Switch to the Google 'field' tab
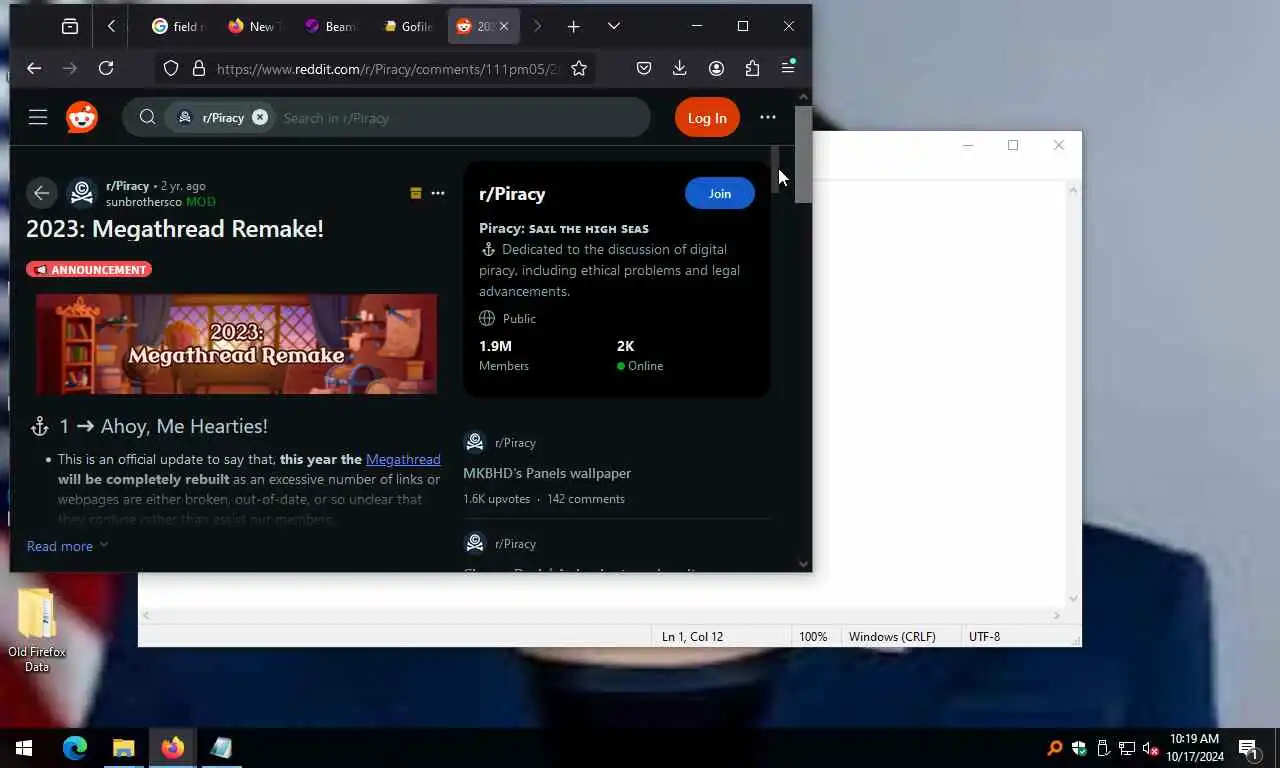The width and height of the screenshot is (1280, 768). tap(178, 27)
